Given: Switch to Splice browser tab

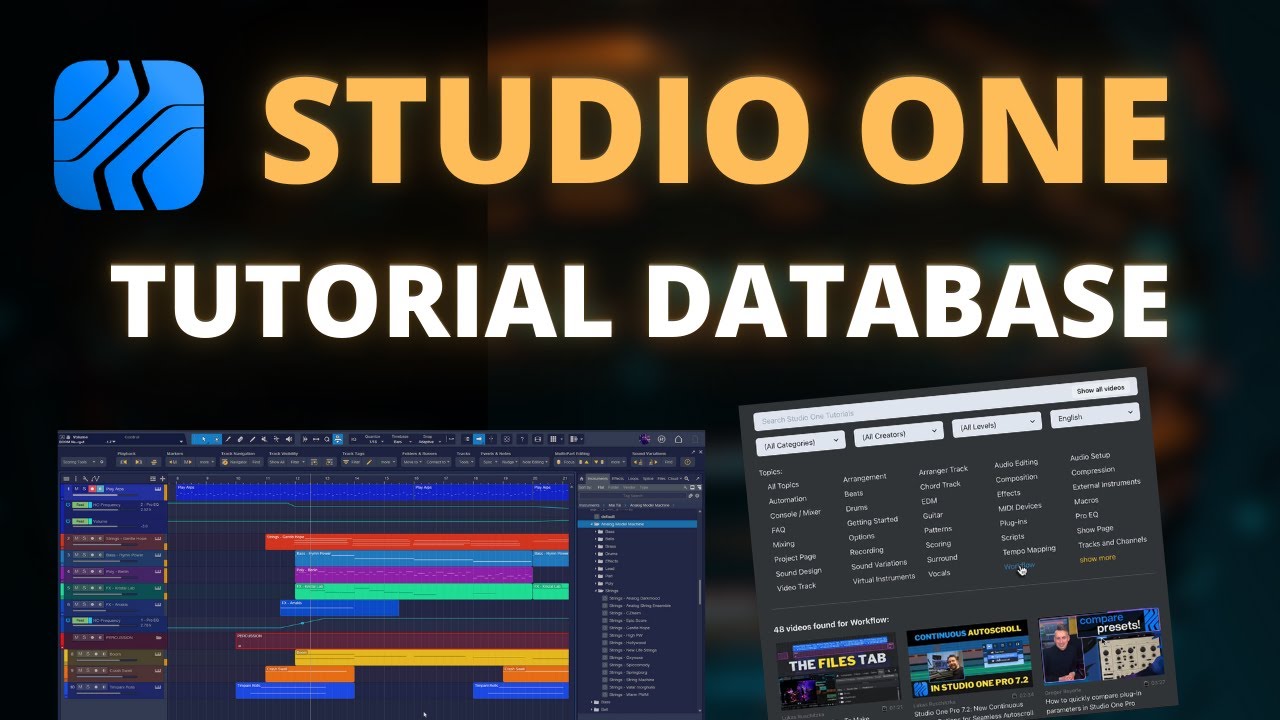Looking at the screenshot, I should coord(648,478).
